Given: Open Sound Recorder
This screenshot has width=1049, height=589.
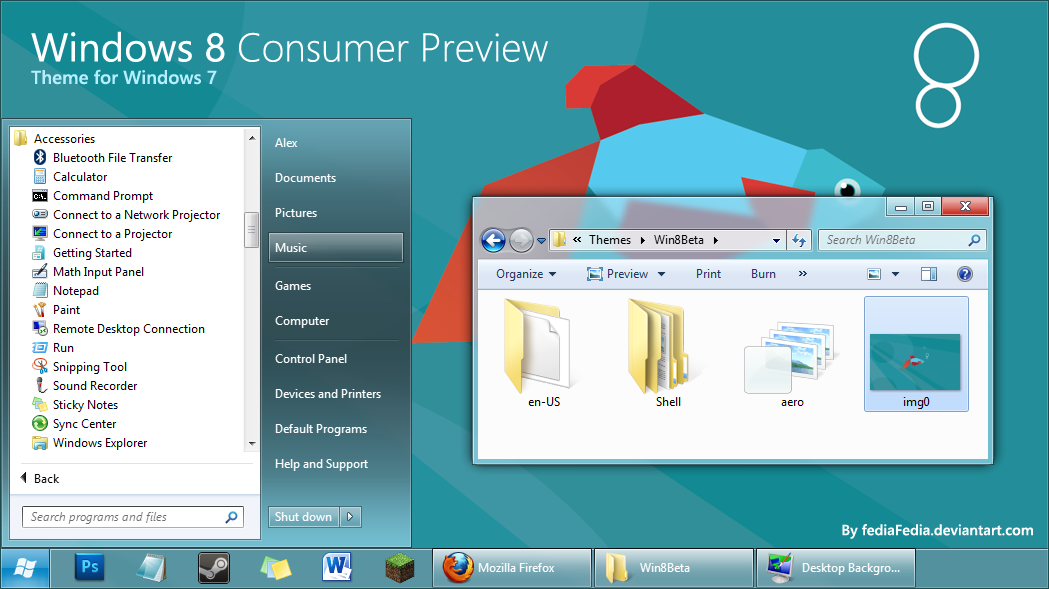Looking at the screenshot, I should (85, 386).
